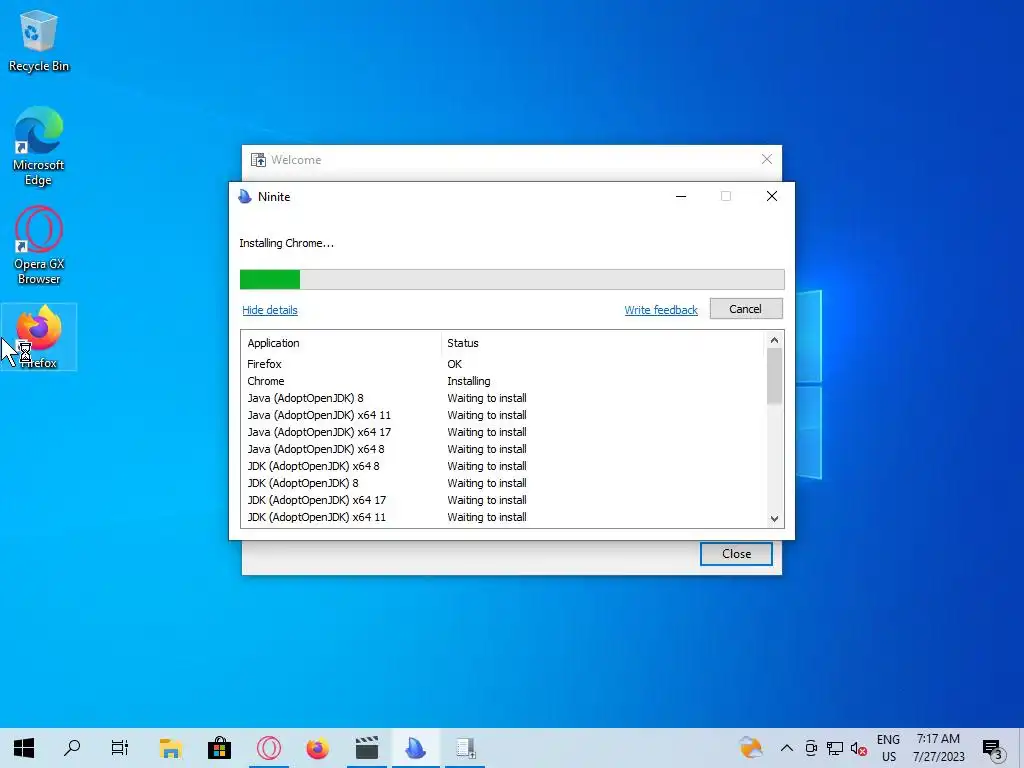
Task: Open the ENG US language indicator
Action: coord(888,748)
